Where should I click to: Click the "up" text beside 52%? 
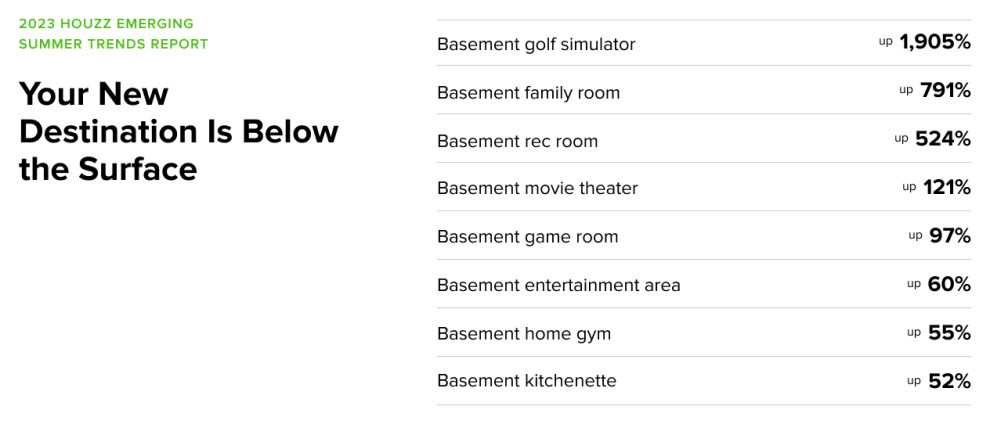[913, 380]
